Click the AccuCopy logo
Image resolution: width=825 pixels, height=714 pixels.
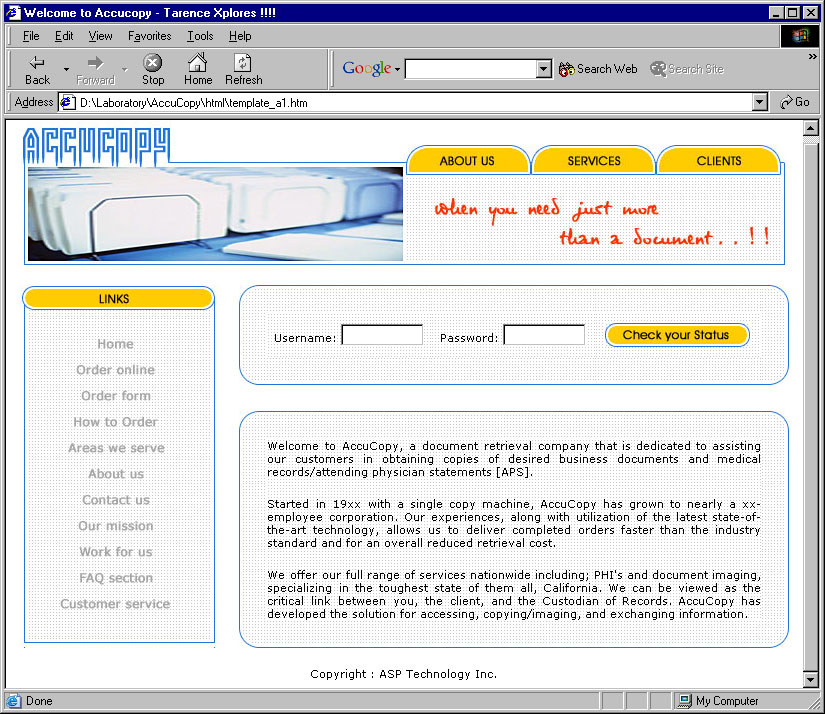click(97, 146)
